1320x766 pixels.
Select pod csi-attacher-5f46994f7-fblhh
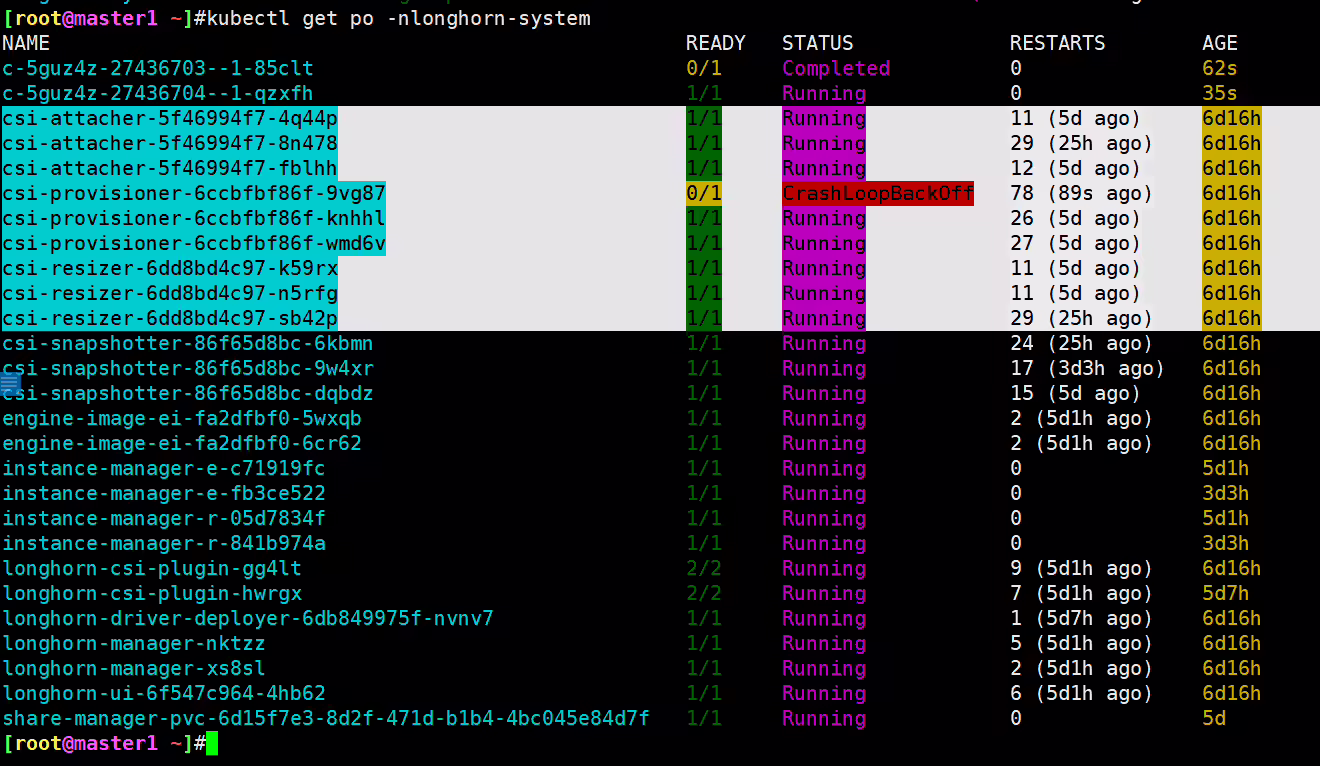click(x=170, y=168)
